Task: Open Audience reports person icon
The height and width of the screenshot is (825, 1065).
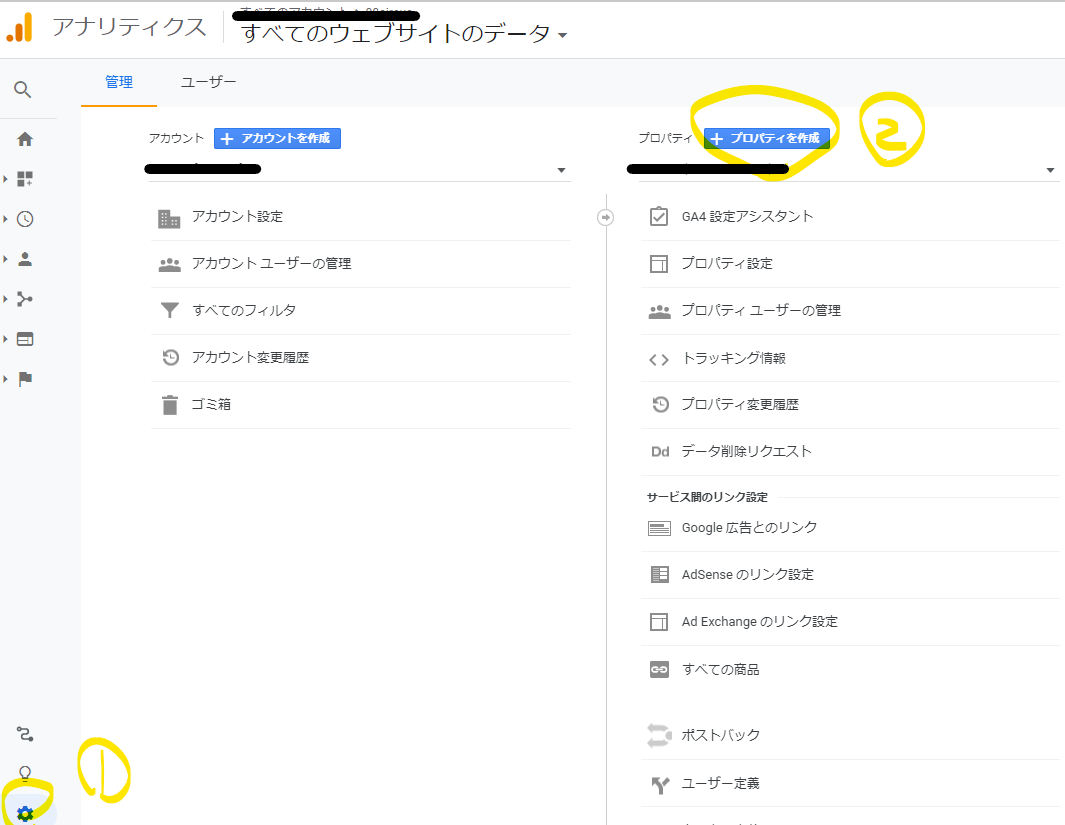Action: point(25,259)
